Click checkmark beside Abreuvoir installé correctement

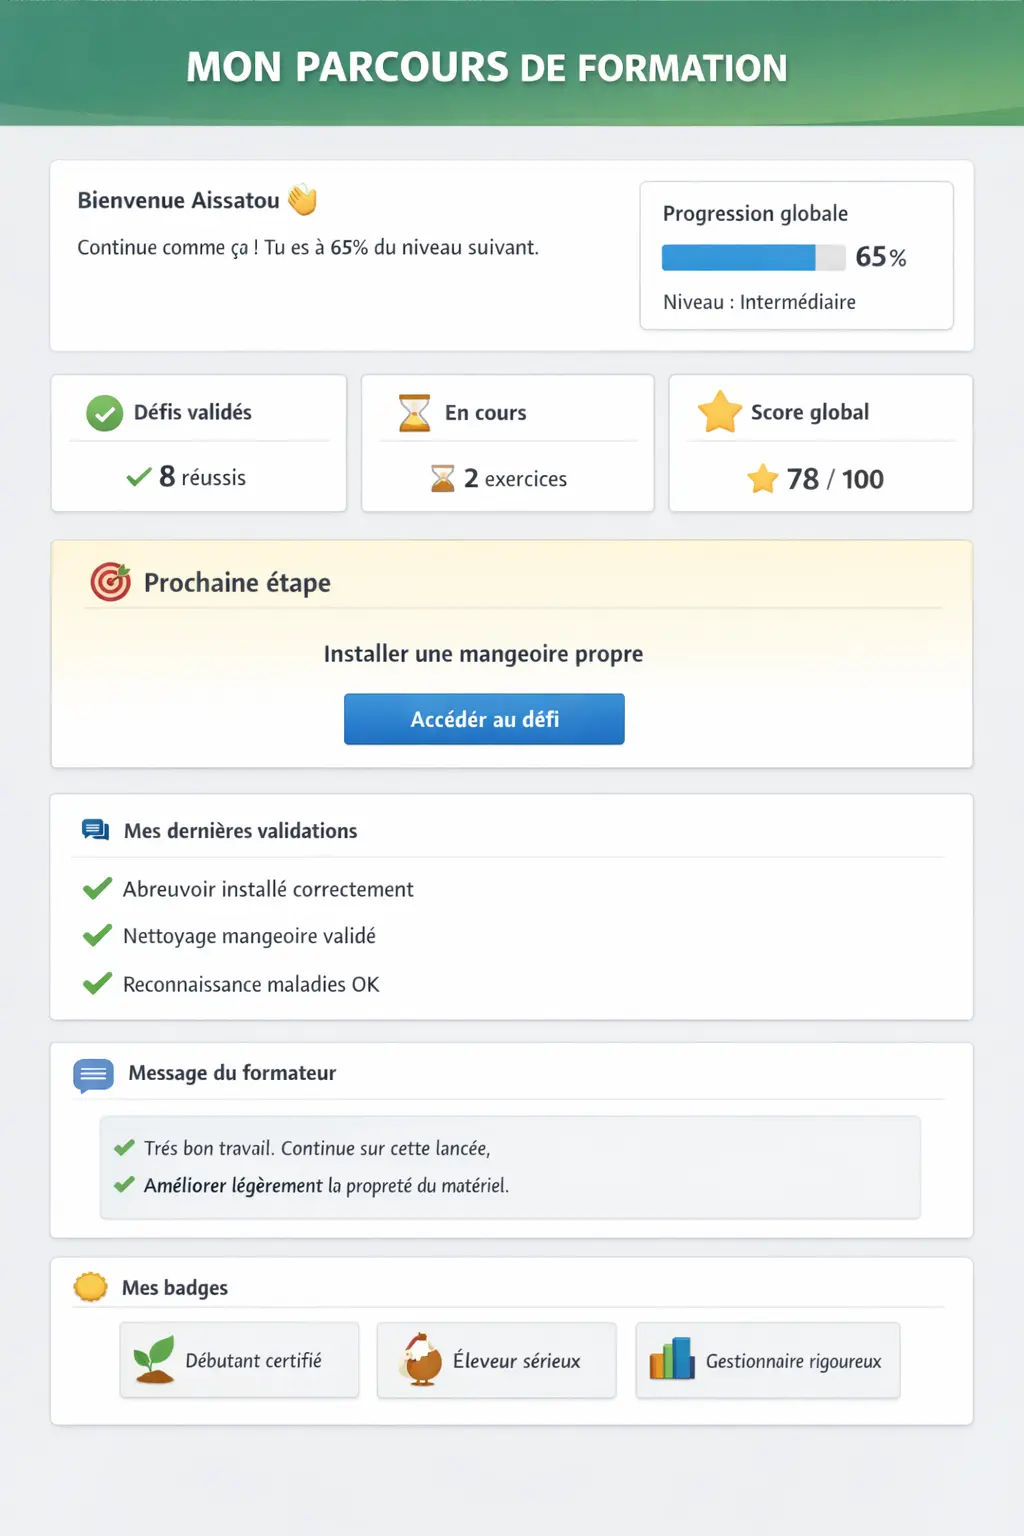pos(97,889)
